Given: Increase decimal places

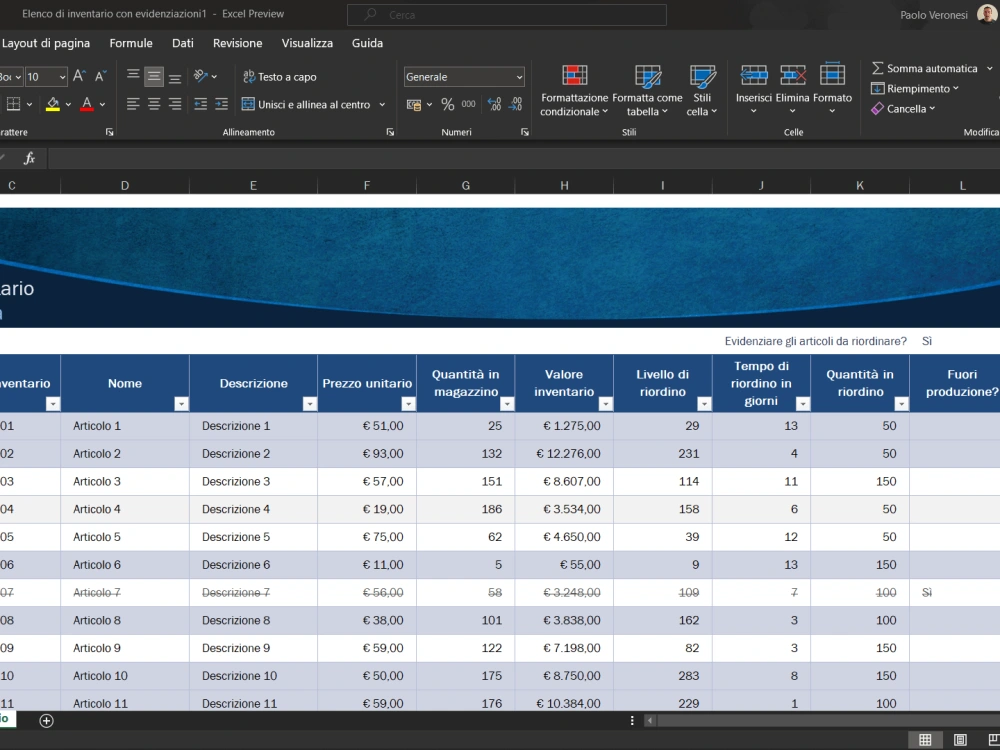Looking at the screenshot, I should [x=494, y=105].
